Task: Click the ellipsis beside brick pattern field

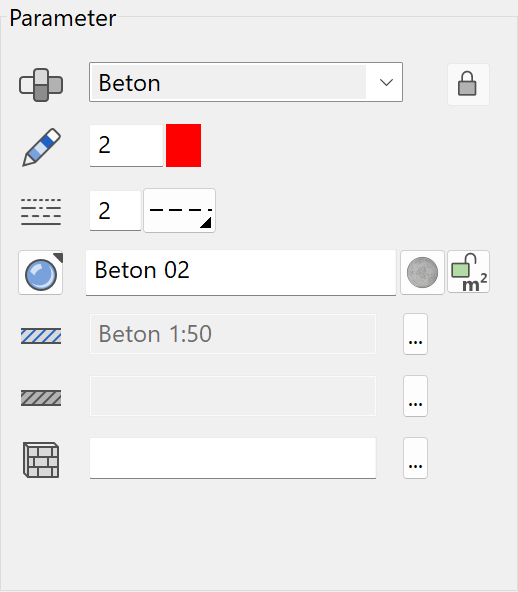Action: pos(415,458)
